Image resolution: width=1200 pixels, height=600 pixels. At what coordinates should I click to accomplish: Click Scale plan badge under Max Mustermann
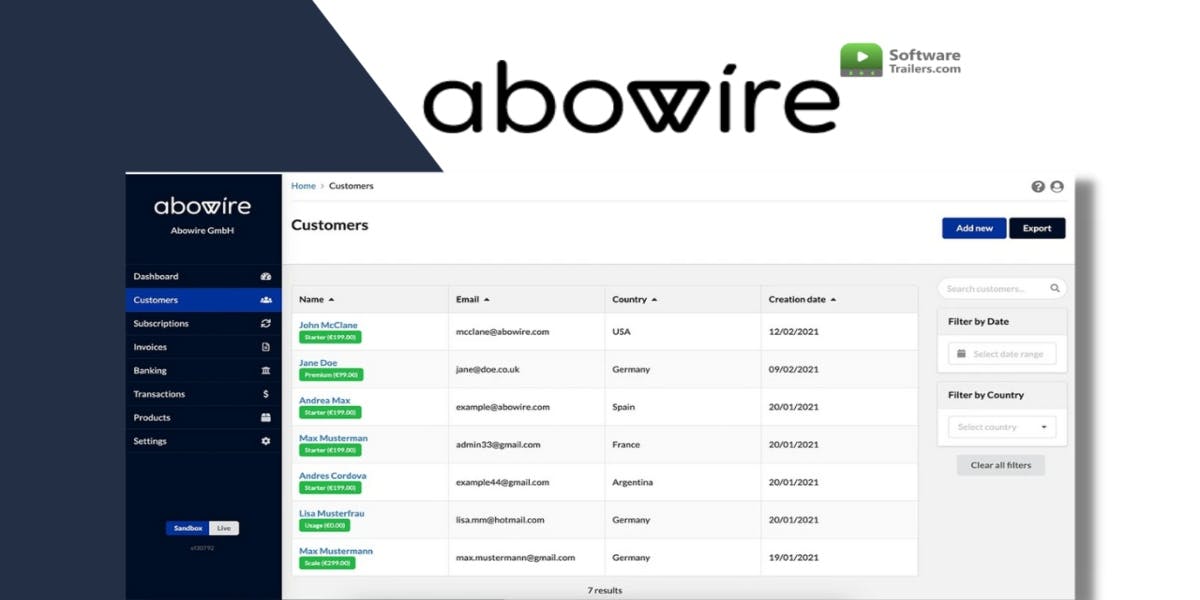pyautogui.click(x=327, y=563)
